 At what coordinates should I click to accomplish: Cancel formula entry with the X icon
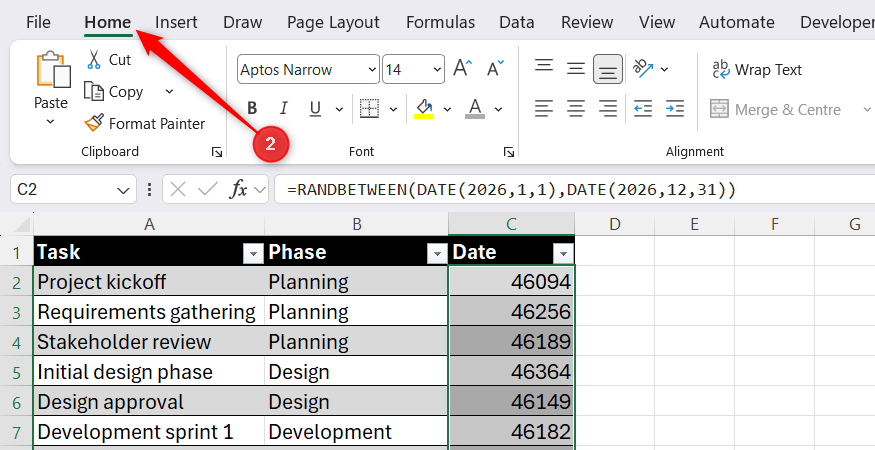point(177,190)
